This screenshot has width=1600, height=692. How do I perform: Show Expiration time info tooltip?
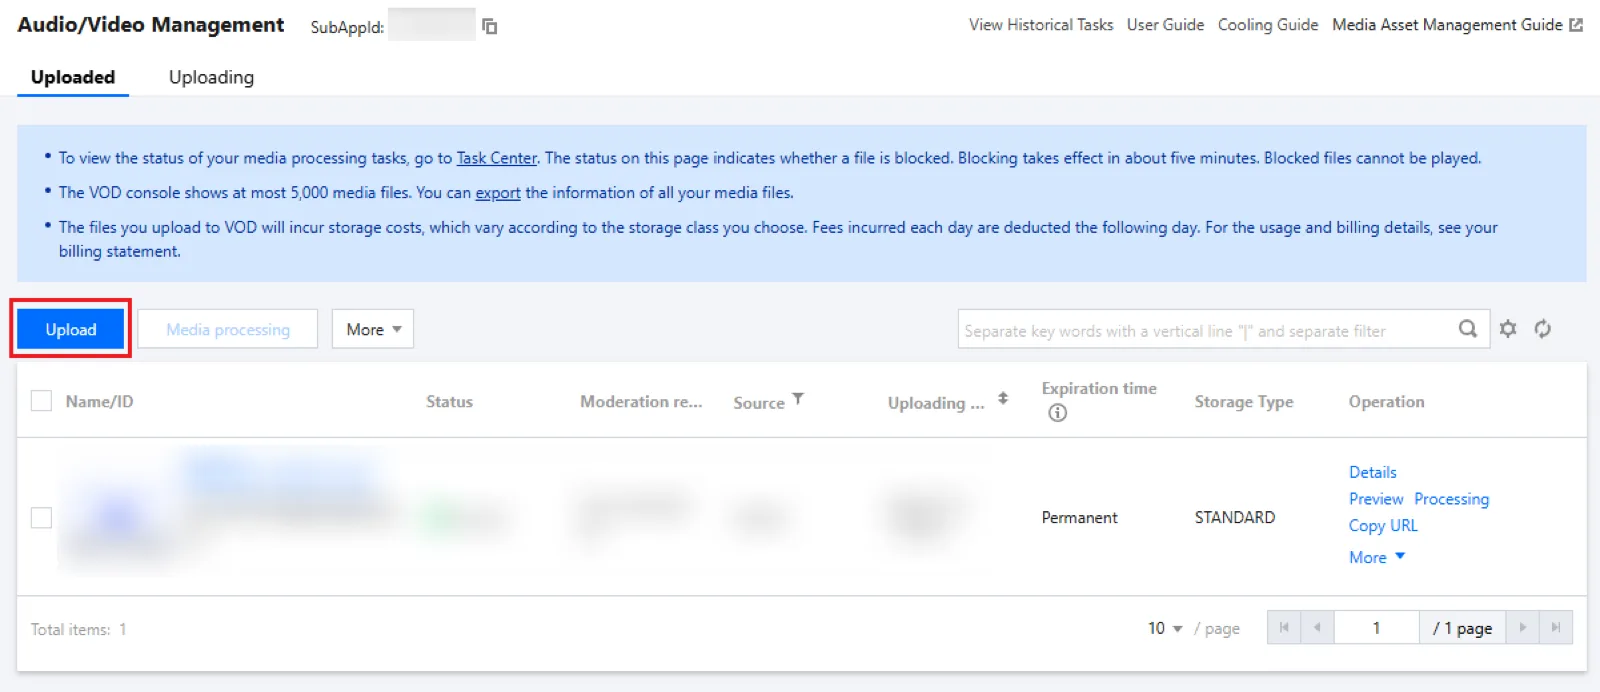[x=1057, y=413]
